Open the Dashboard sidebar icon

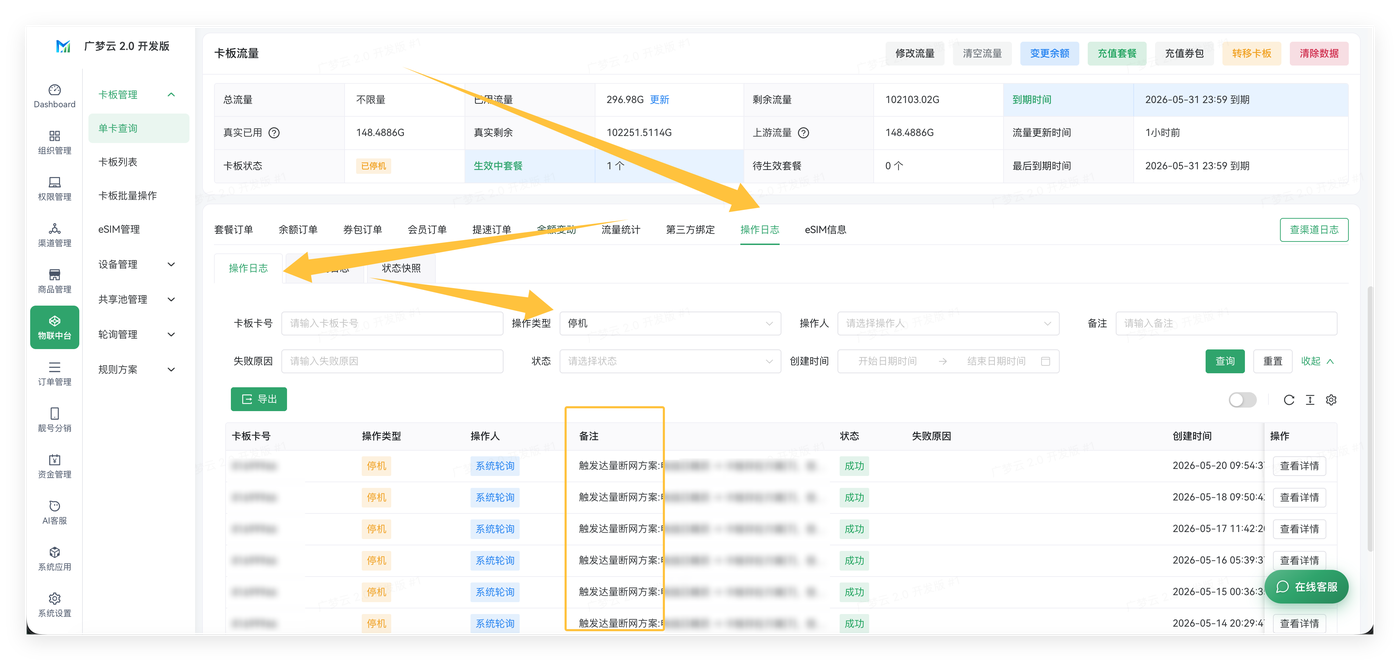tap(54, 96)
